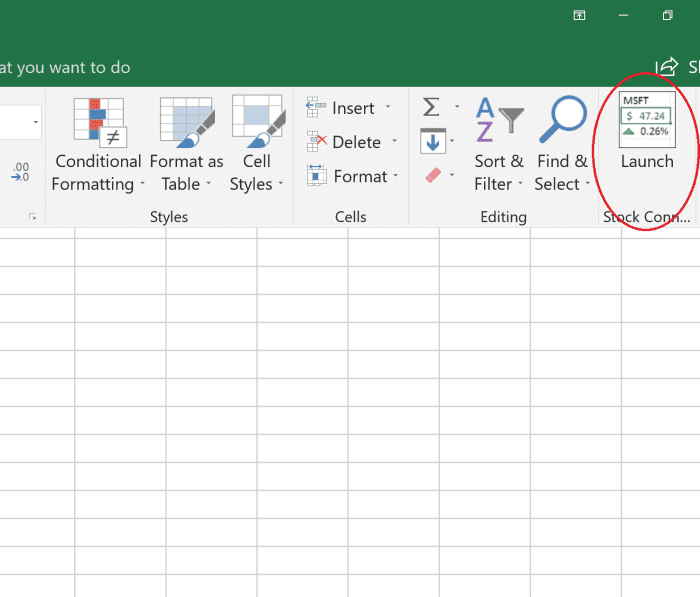
Task: Launch the Stock Connector add-in
Action: pos(647,132)
